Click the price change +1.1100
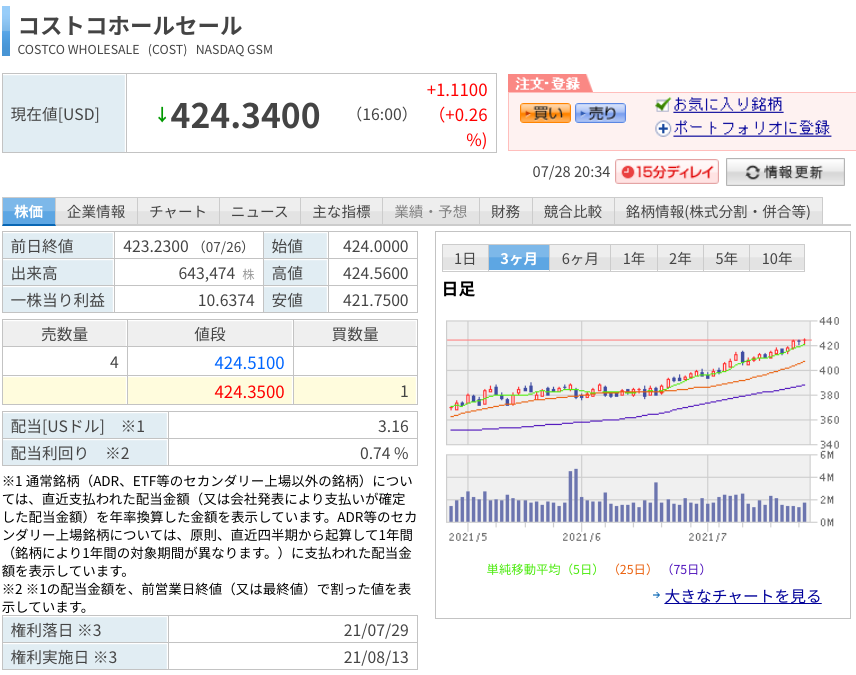 coord(456,90)
